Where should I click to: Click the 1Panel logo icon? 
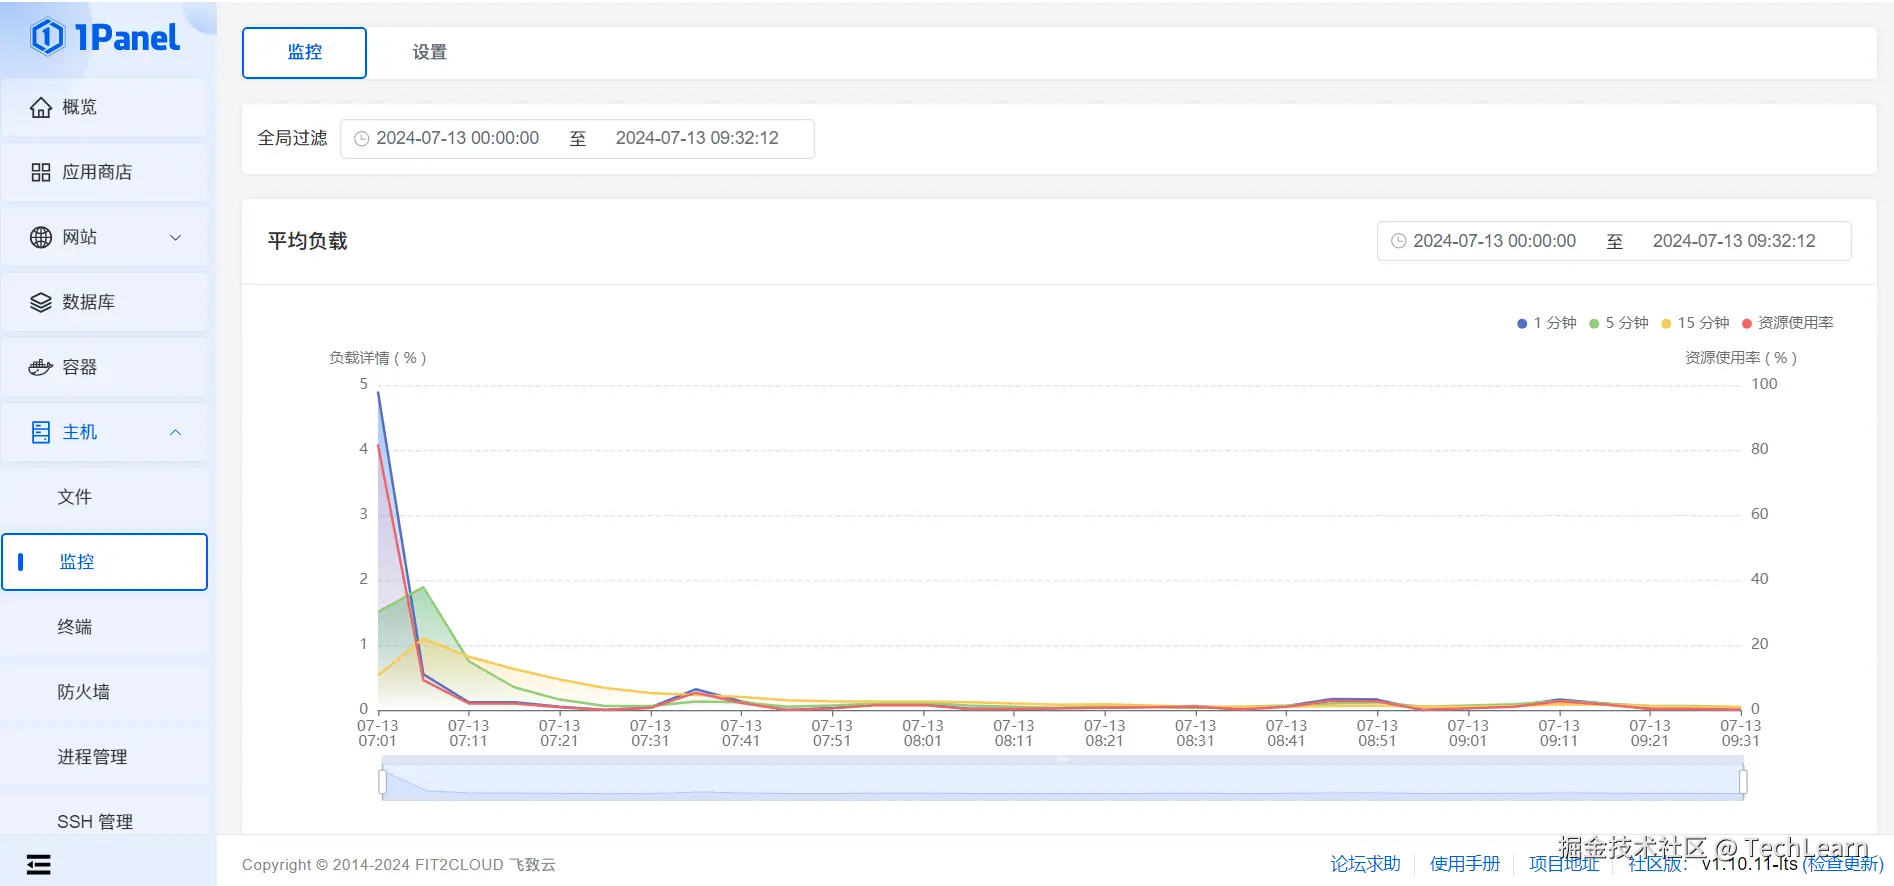pos(47,38)
